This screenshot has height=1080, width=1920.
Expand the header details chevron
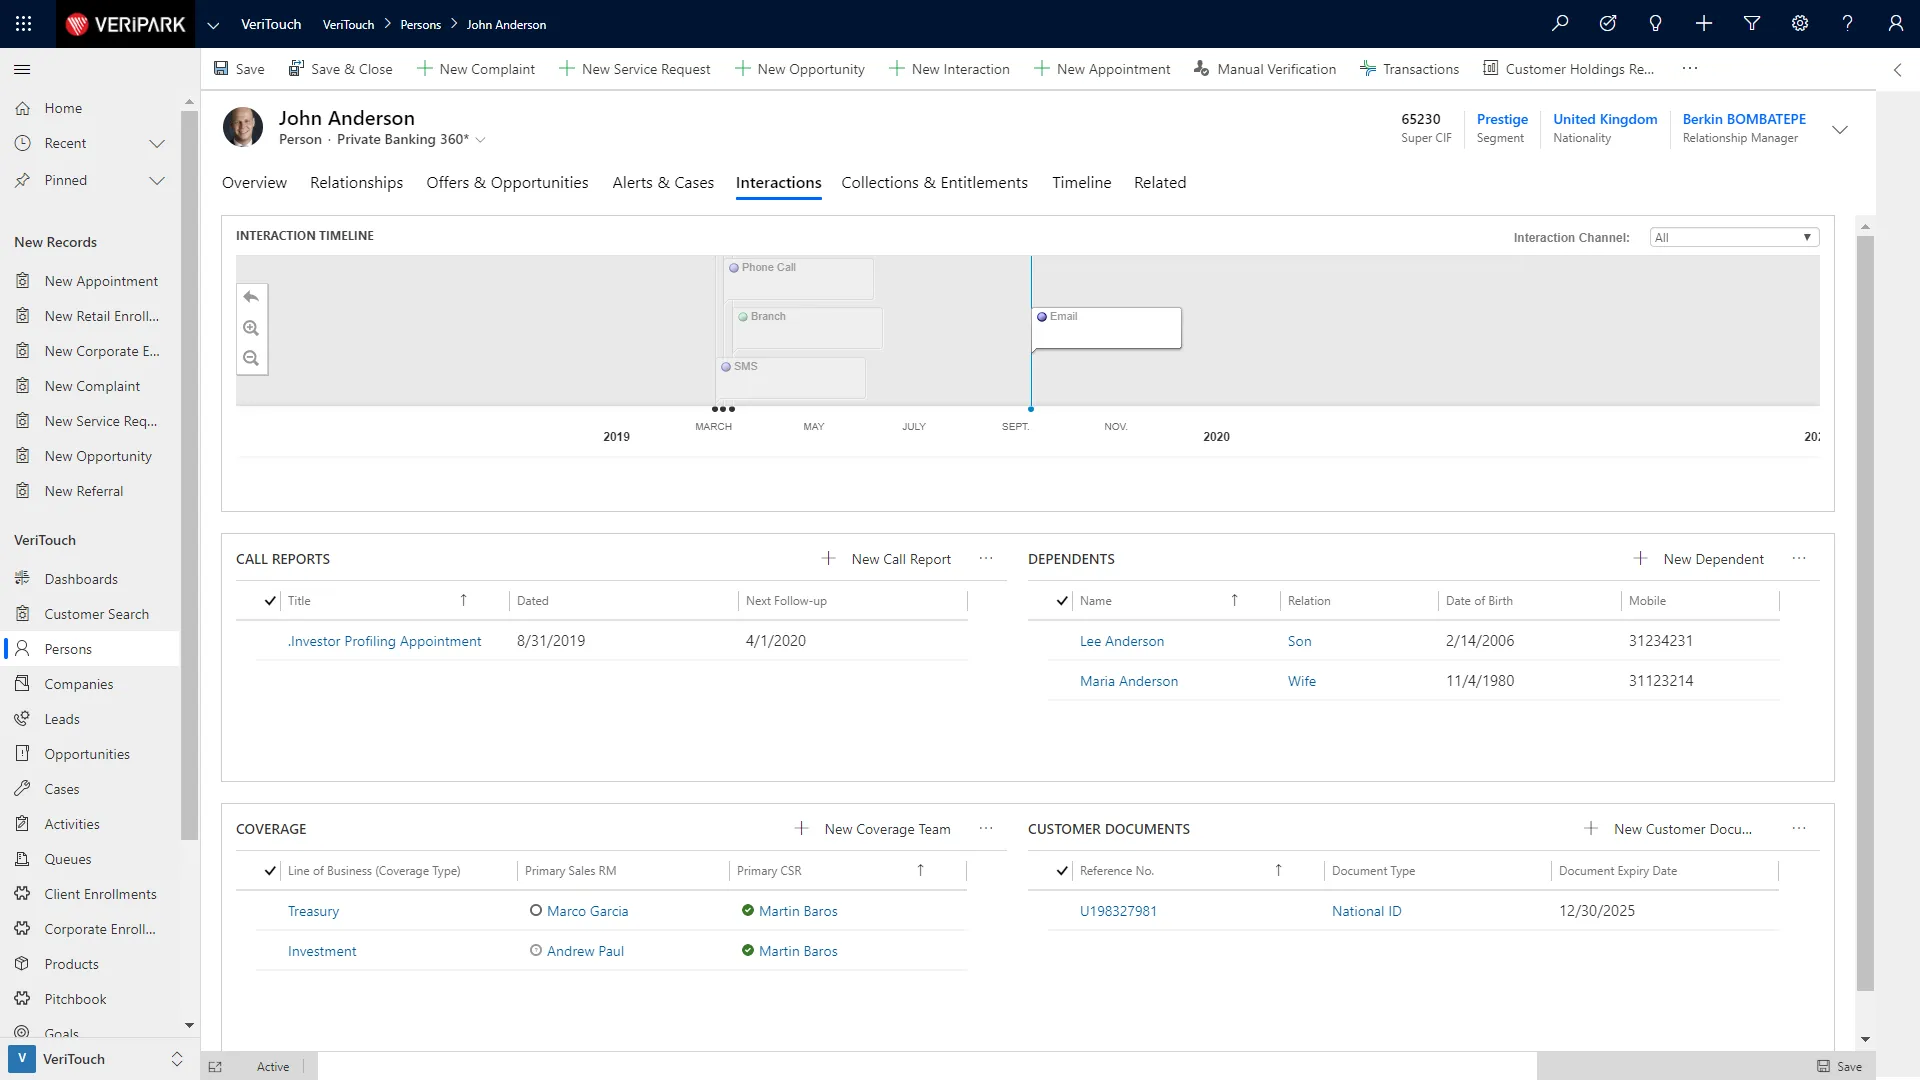1839,130
